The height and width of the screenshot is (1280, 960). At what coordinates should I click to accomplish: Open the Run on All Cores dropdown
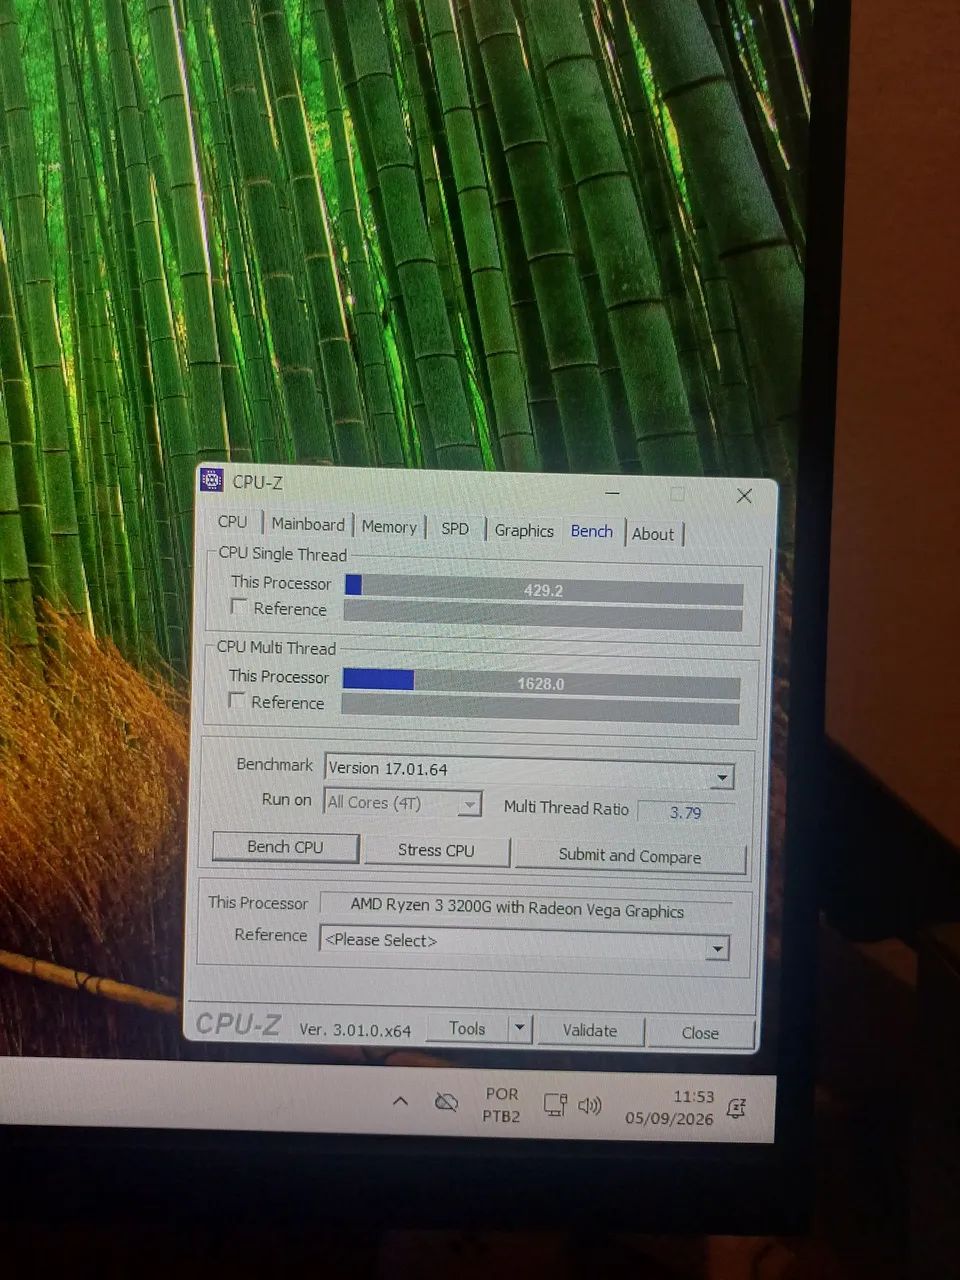[x=470, y=804]
